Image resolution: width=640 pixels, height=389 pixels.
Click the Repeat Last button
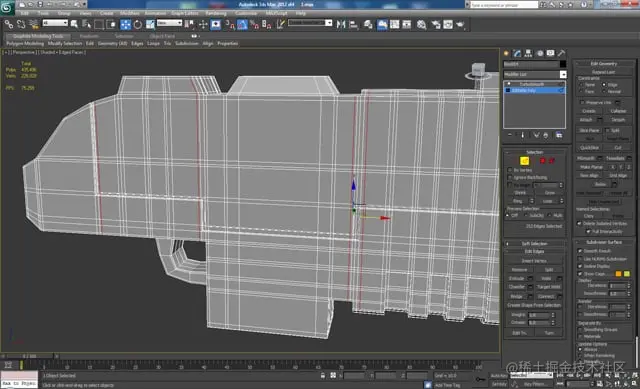(604, 72)
